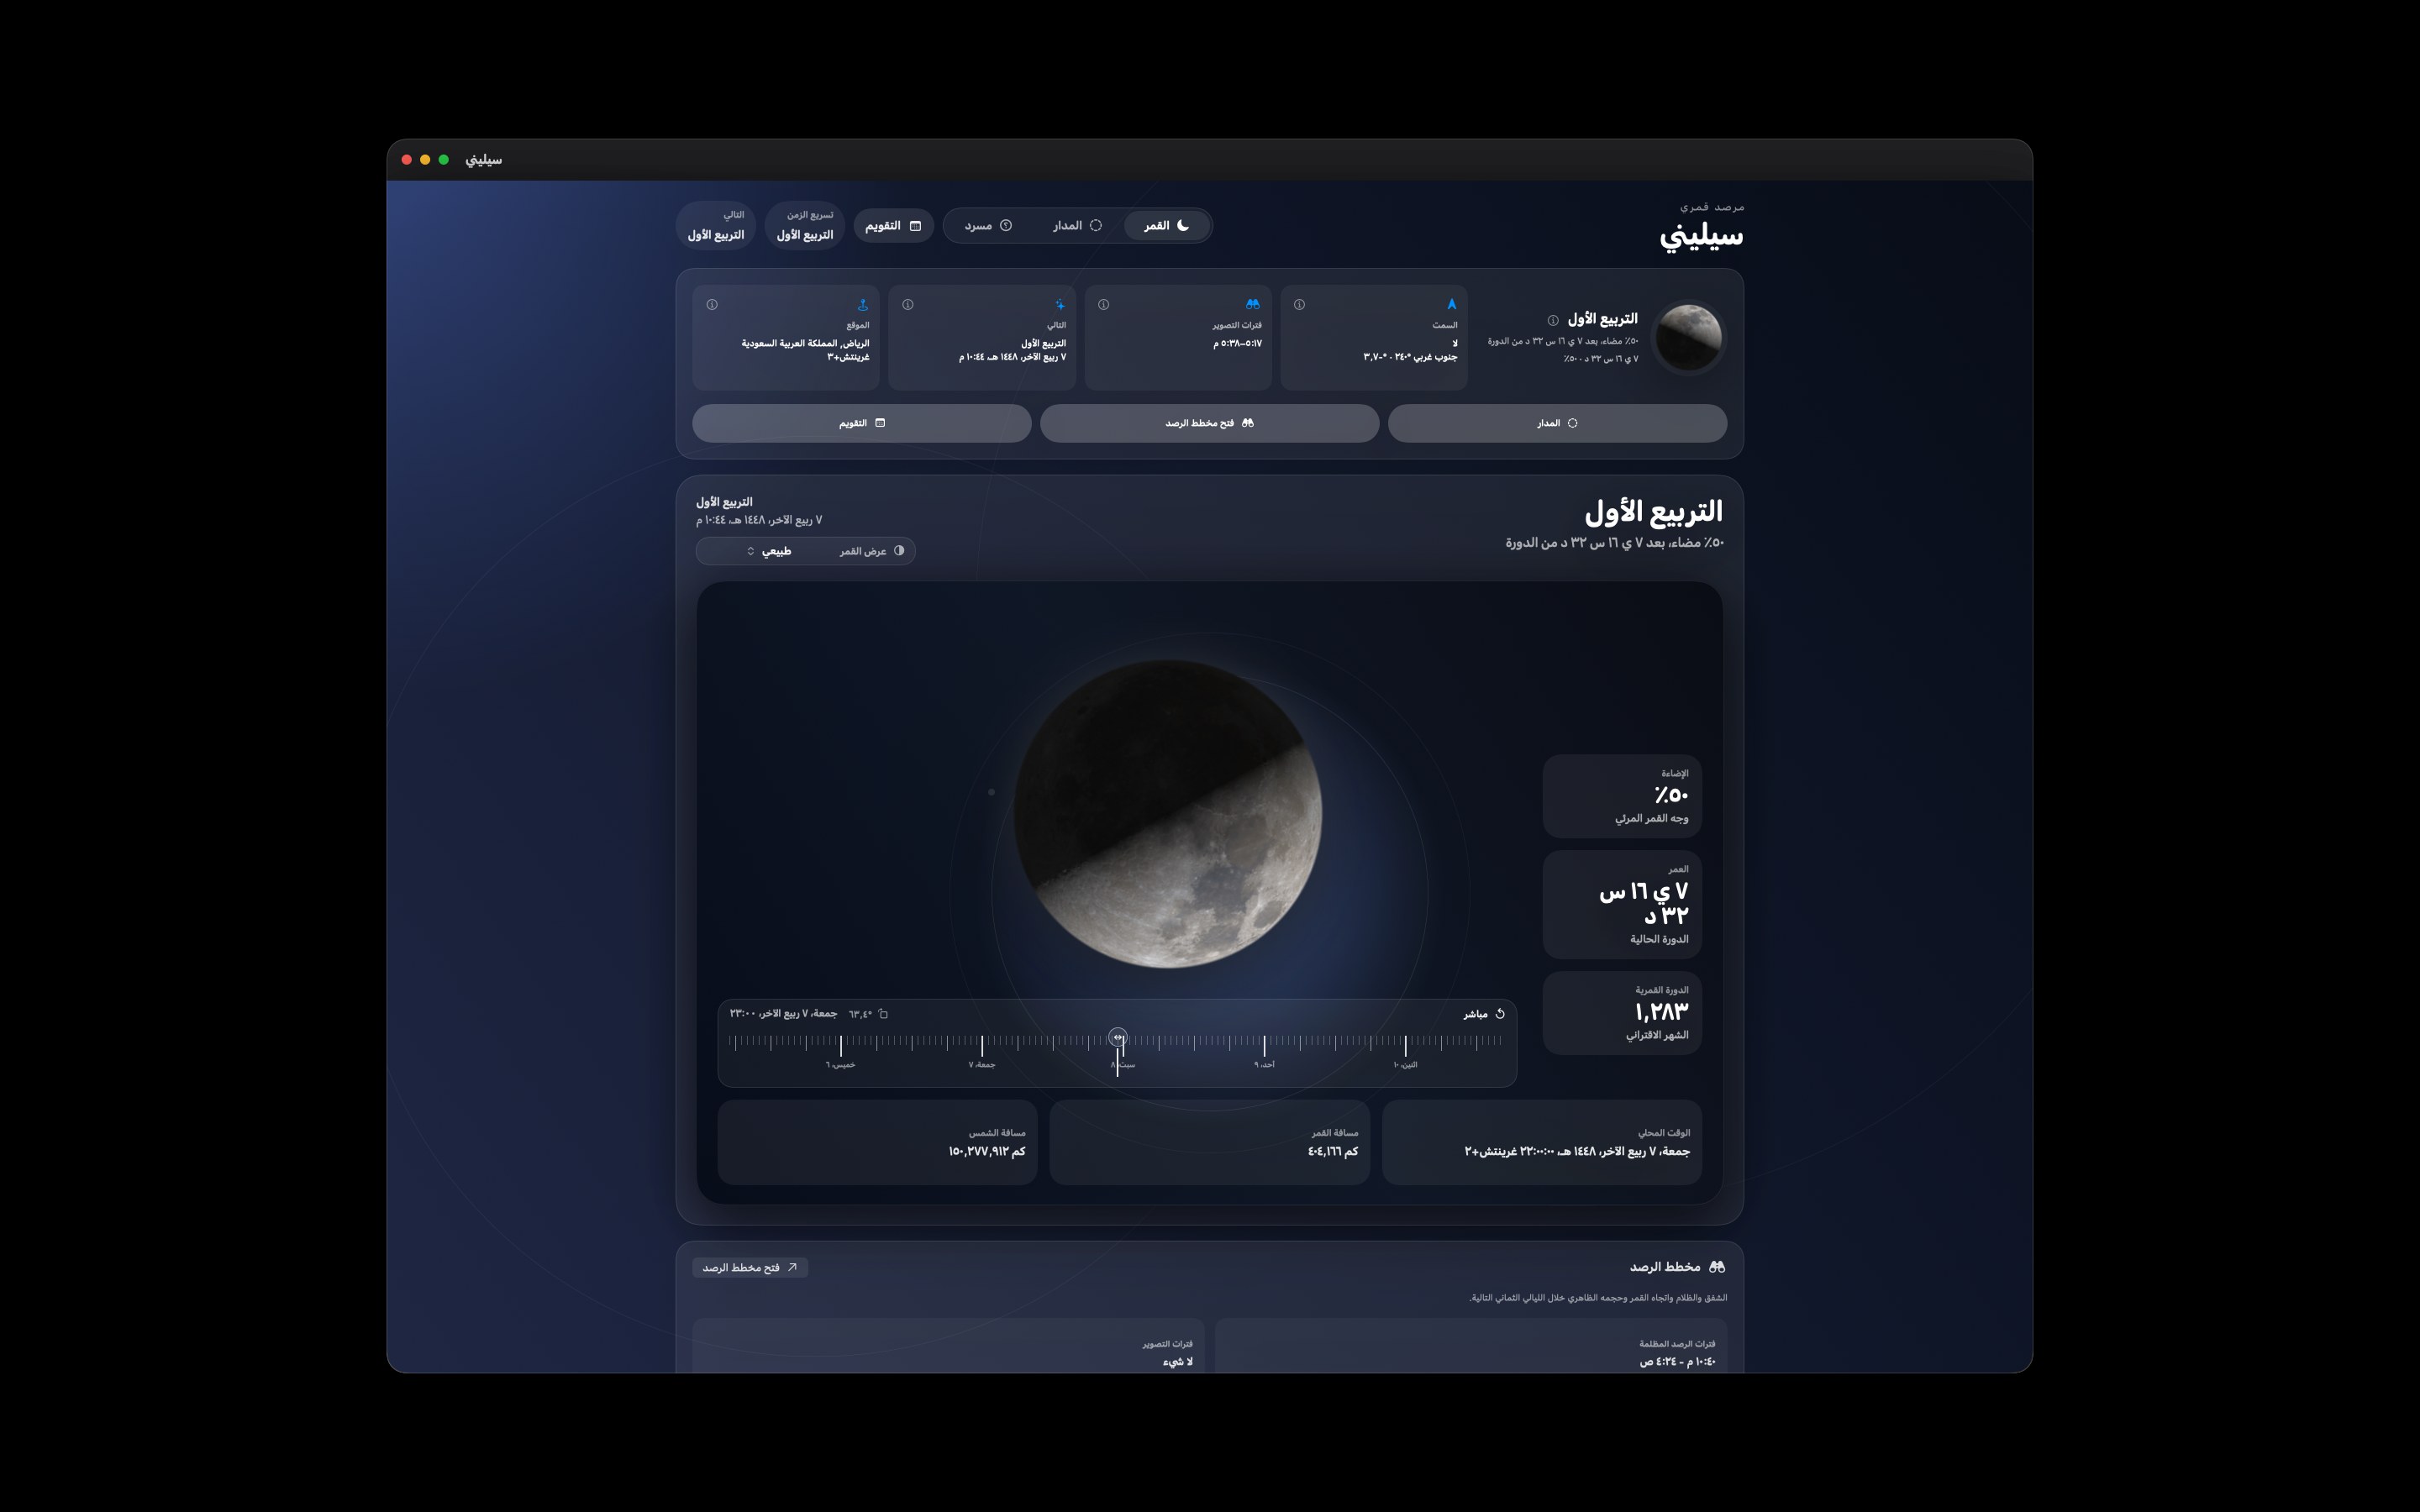Select the الدورة القمرية ١٬٢٨٣ stat card
Image resolution: width=2420 pixels, height=1512 pixels.
tap(1622, 1013)
